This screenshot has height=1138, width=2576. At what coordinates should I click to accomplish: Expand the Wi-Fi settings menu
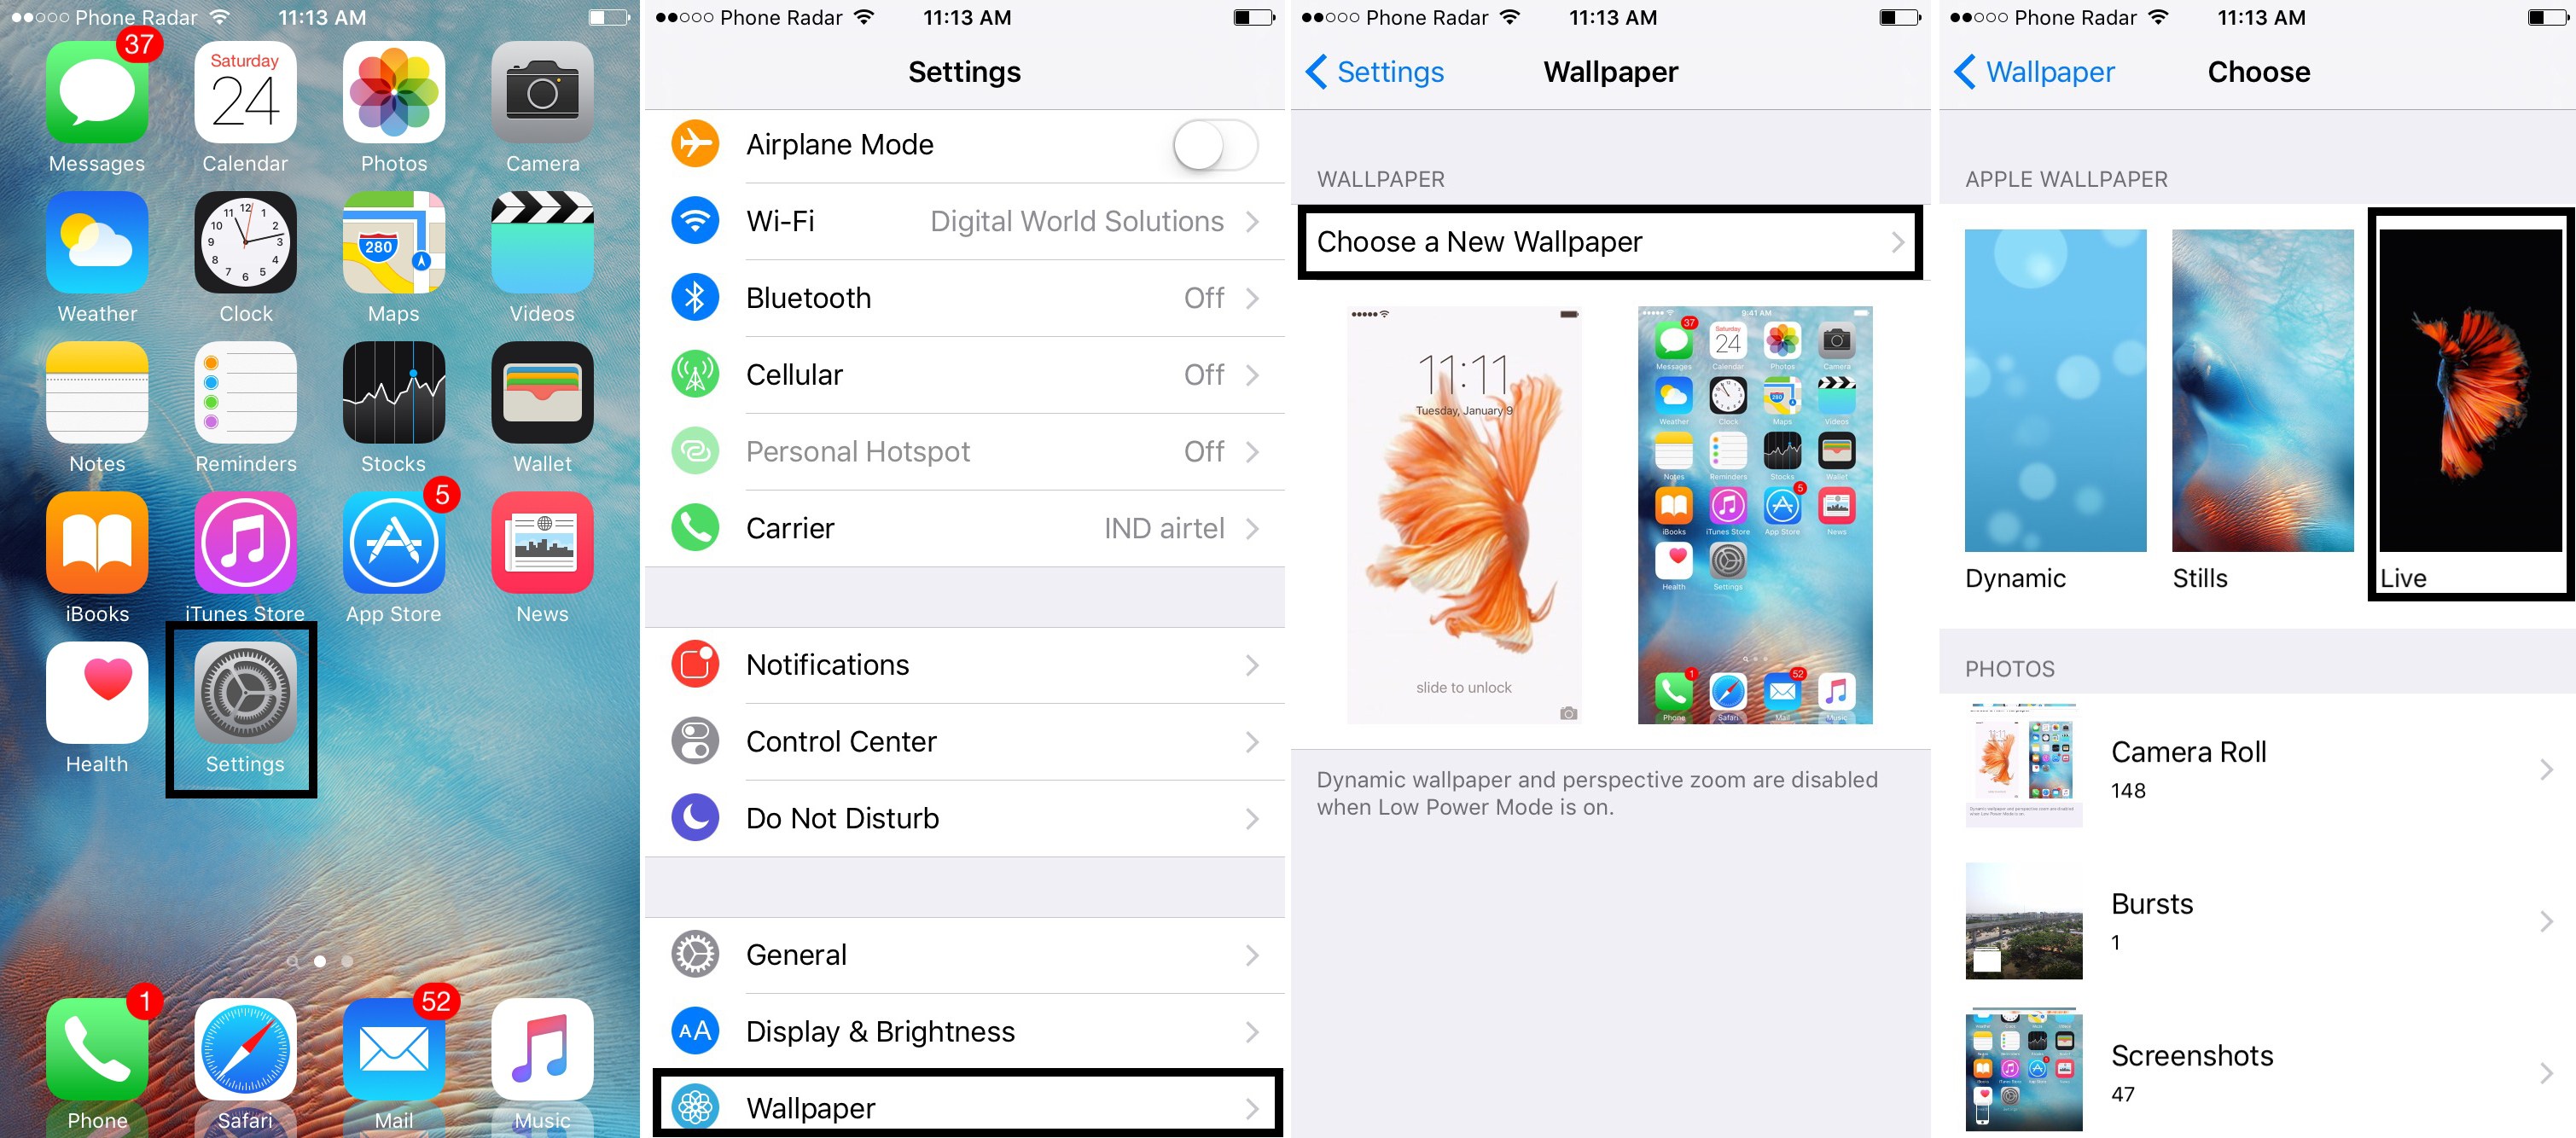coord(966,222)
